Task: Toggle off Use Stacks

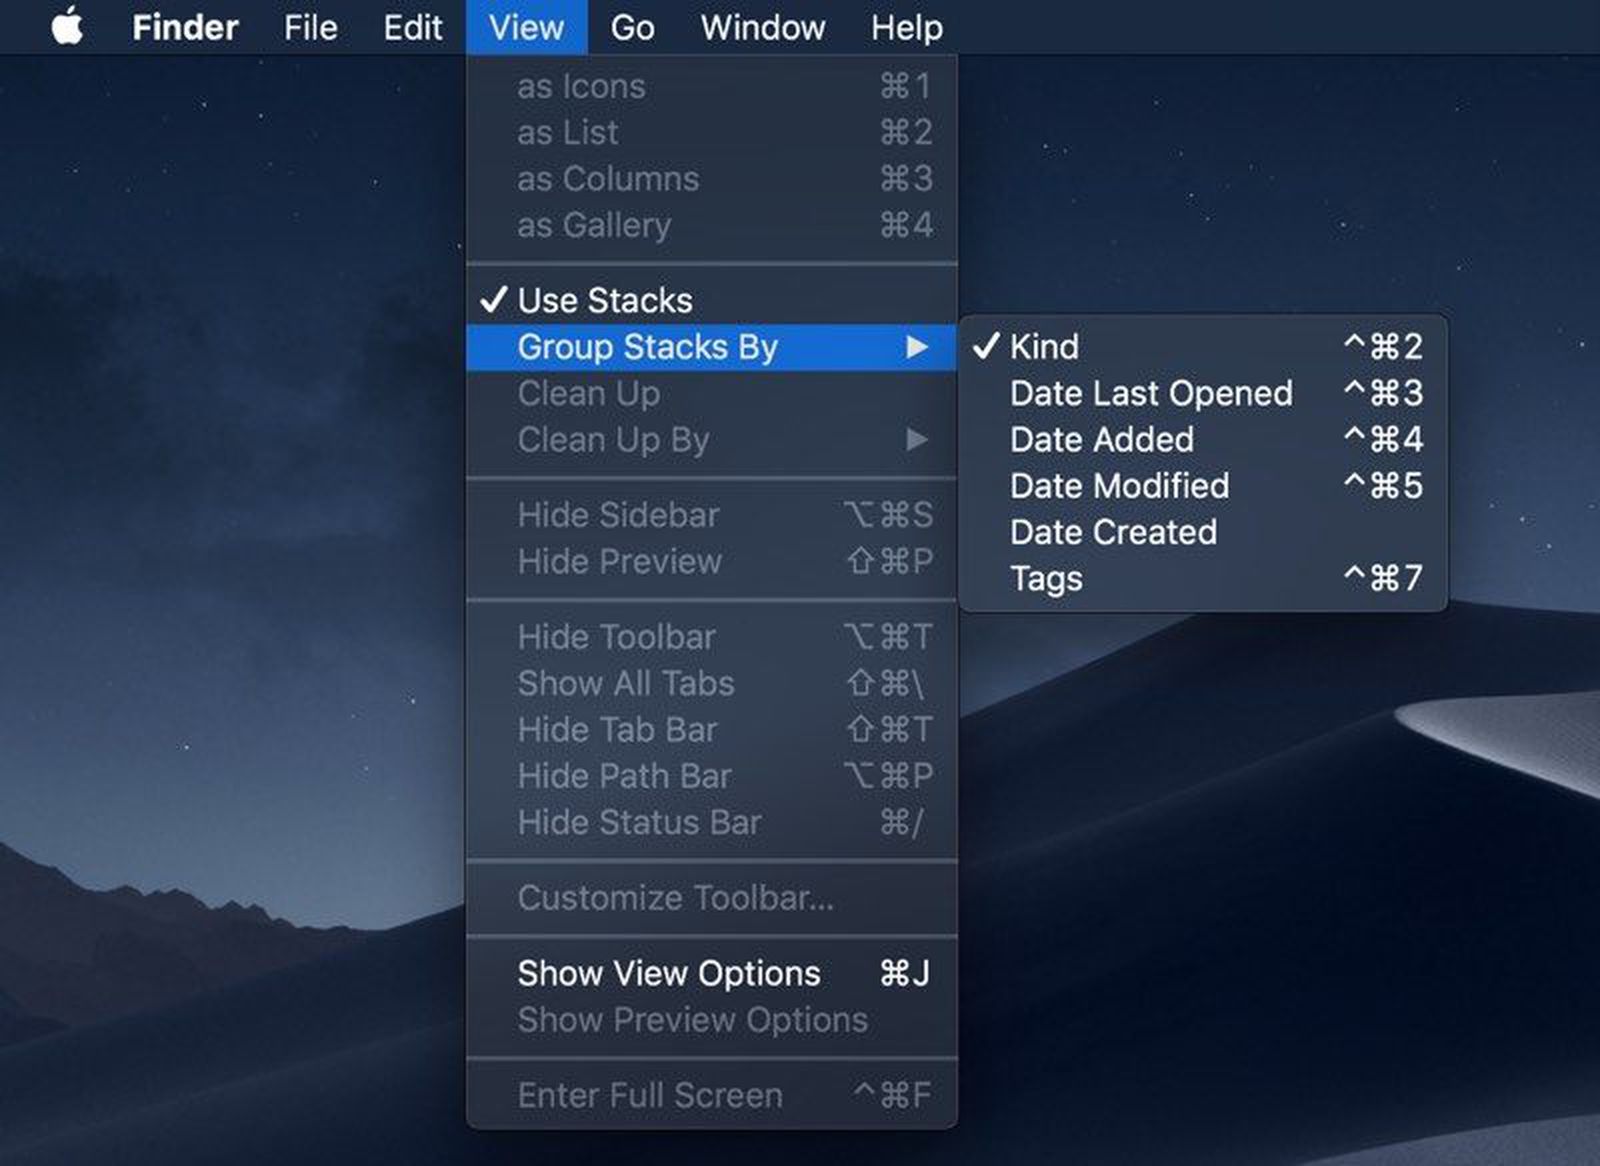Action: [604, 299]
